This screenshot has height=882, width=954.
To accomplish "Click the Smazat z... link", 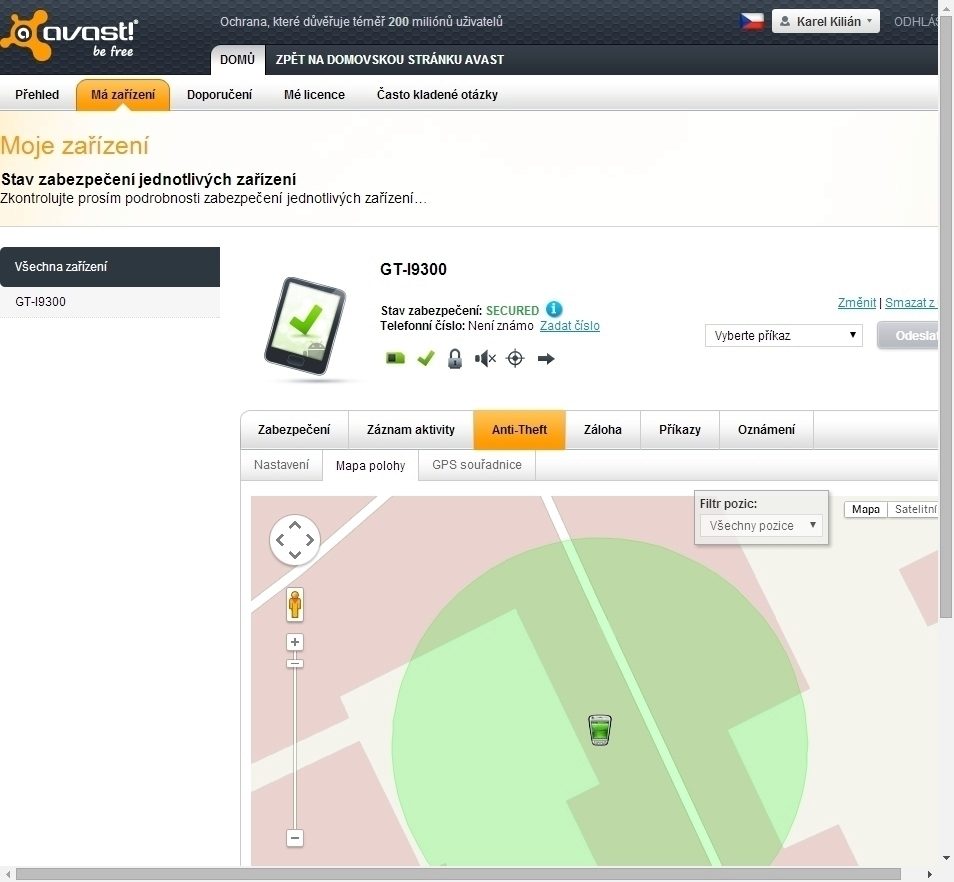I will coord(911,302).
